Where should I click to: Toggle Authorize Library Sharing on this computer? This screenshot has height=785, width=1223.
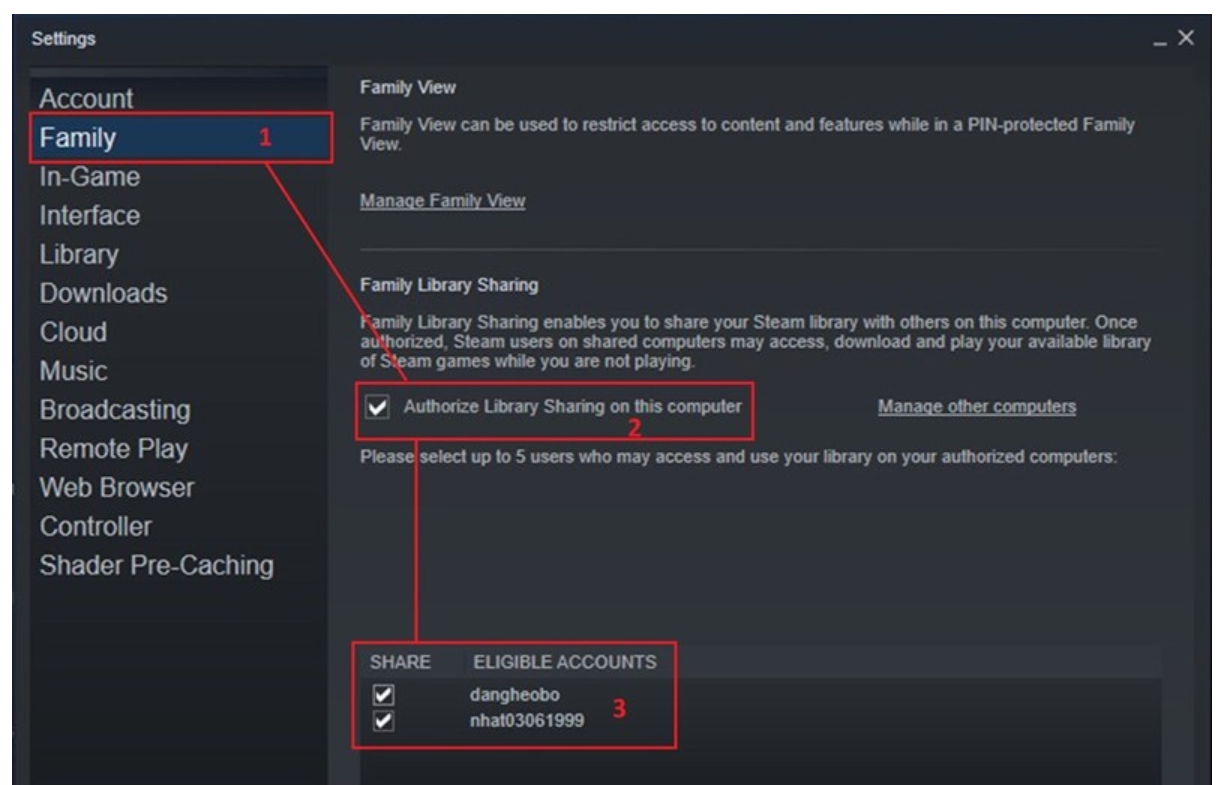(378, 408)
